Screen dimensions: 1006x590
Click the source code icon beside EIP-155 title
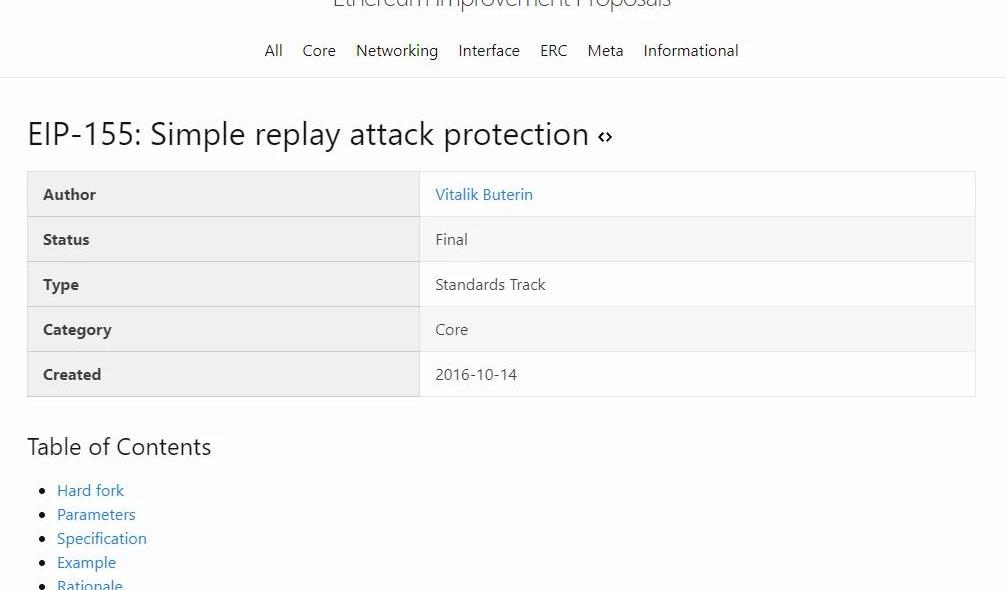click(605, 137)
